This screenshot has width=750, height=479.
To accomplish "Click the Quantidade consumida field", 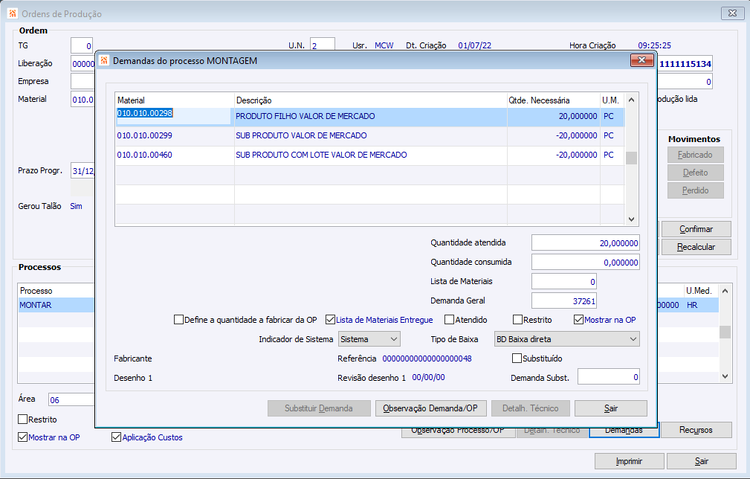I will [x=585, y=262].
